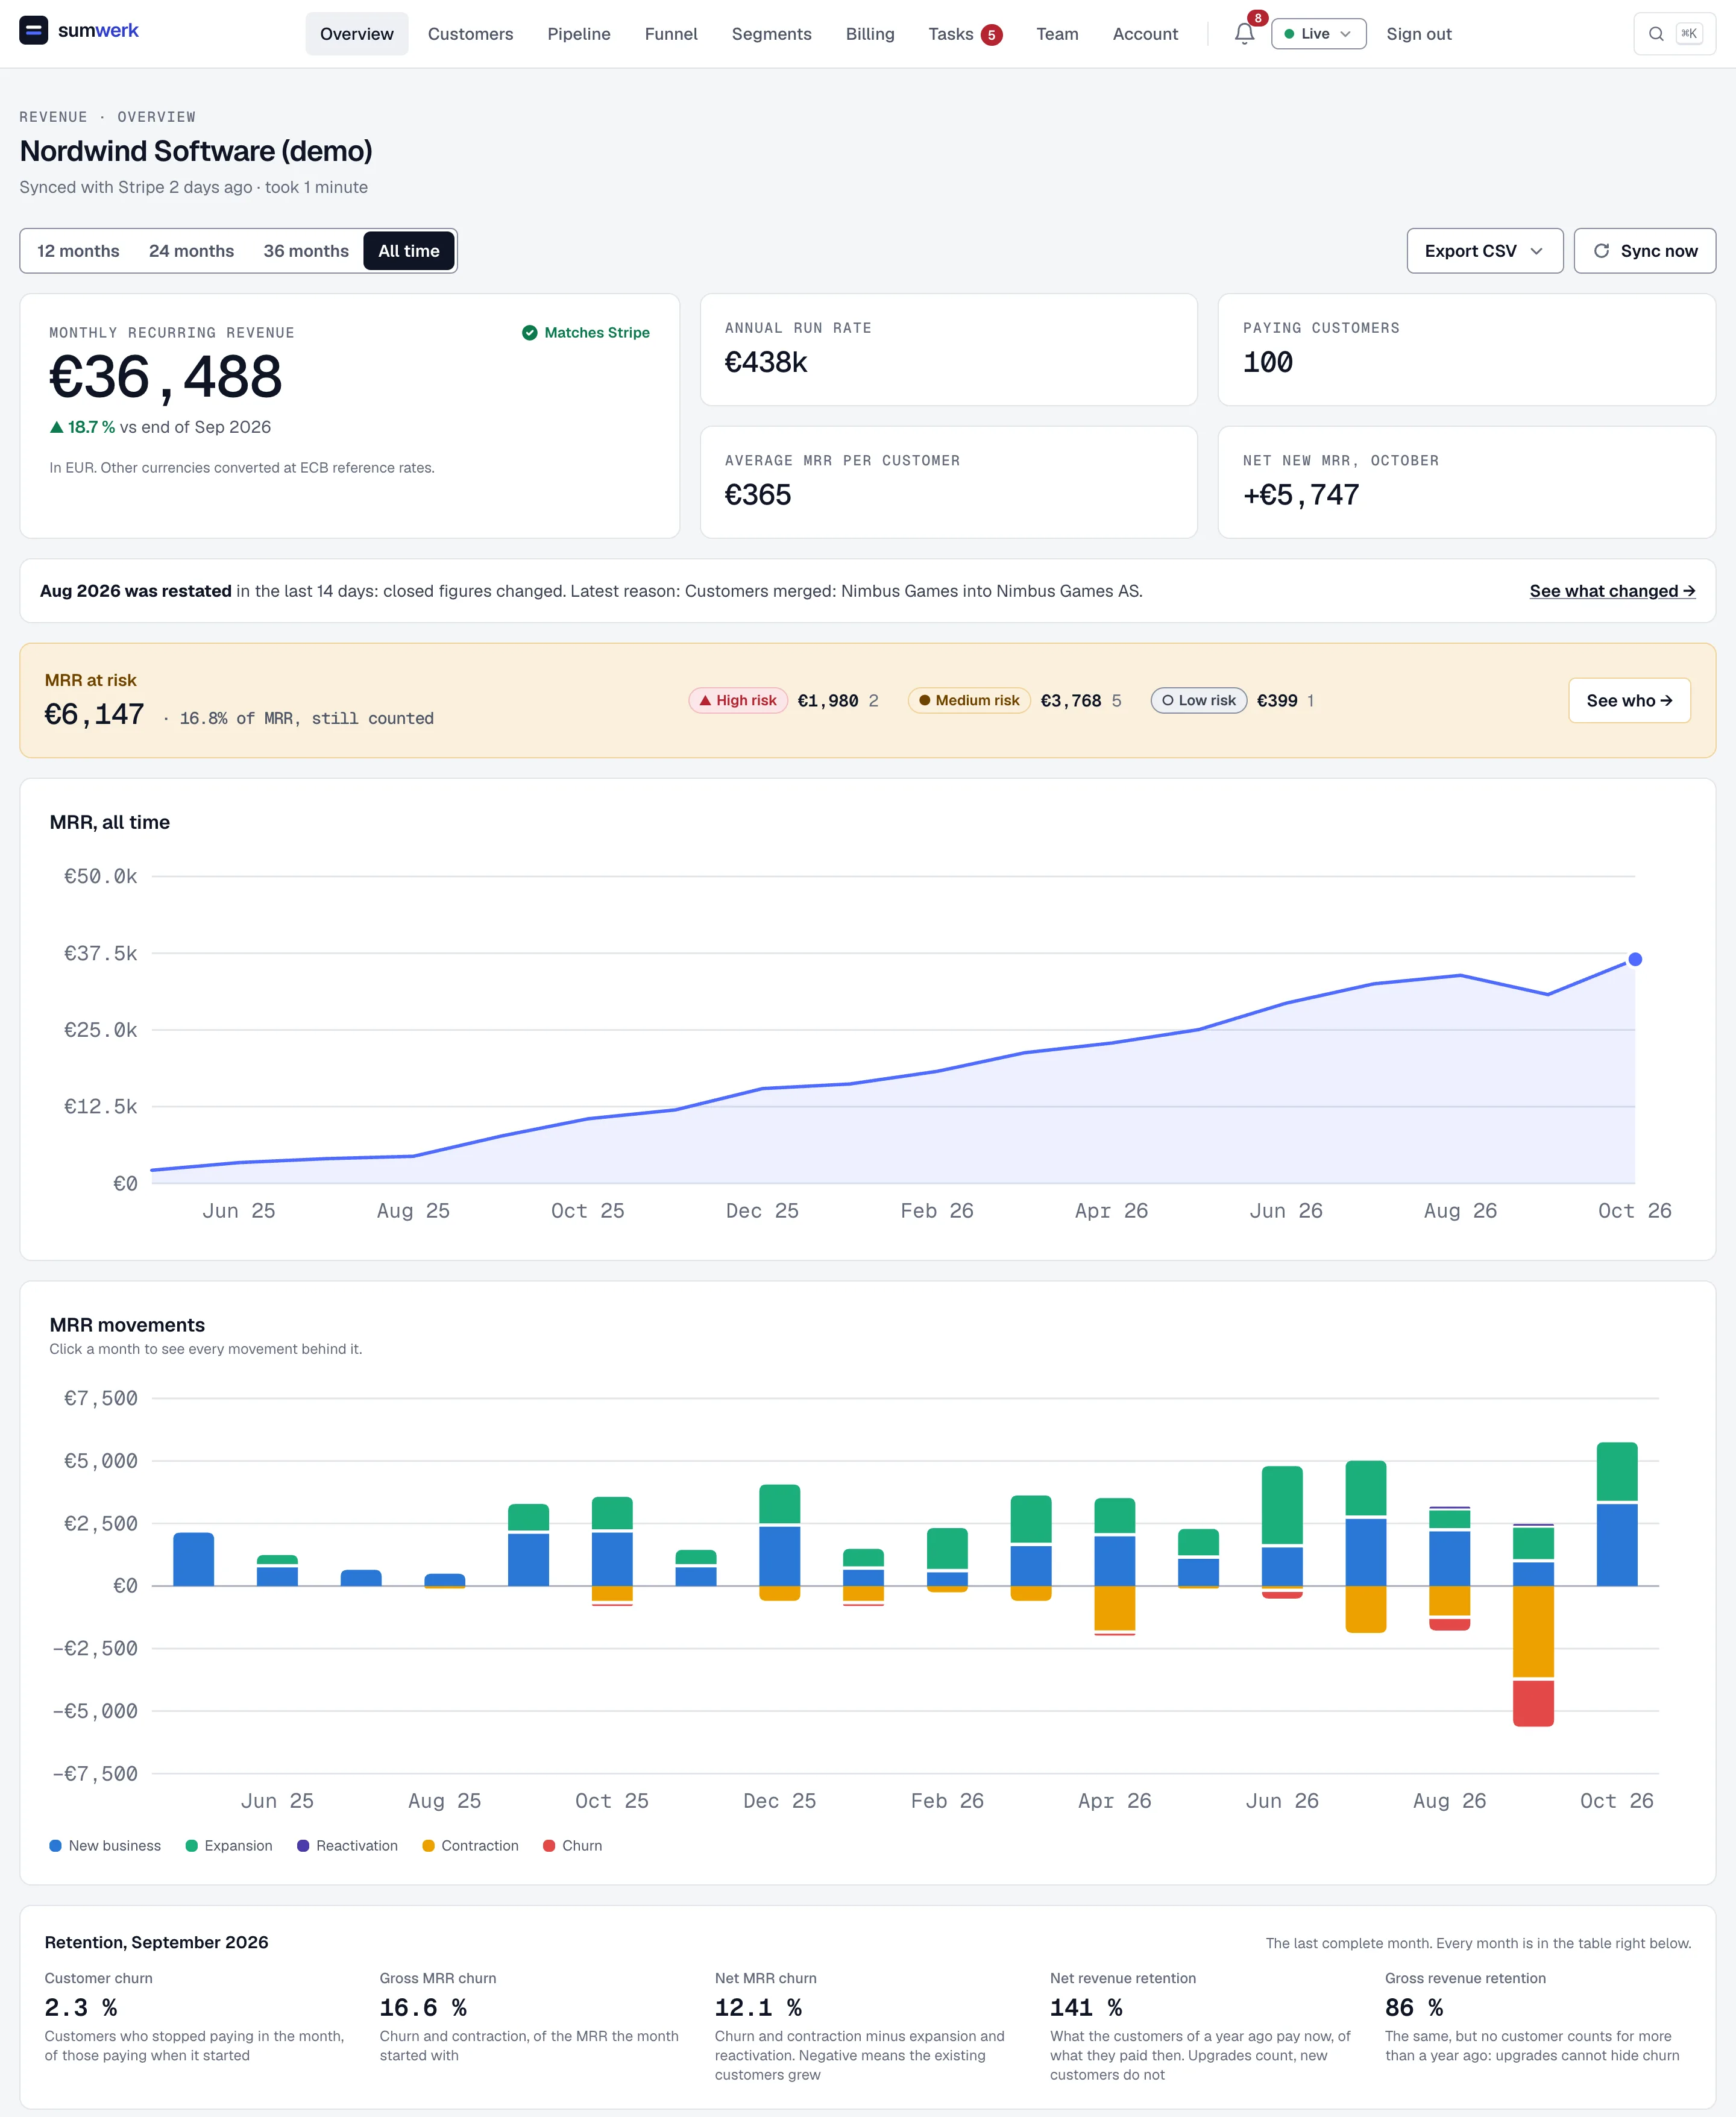
Task: Click the Tasks count badge 5
Action: pyautogui.click(x=991, y=35)
